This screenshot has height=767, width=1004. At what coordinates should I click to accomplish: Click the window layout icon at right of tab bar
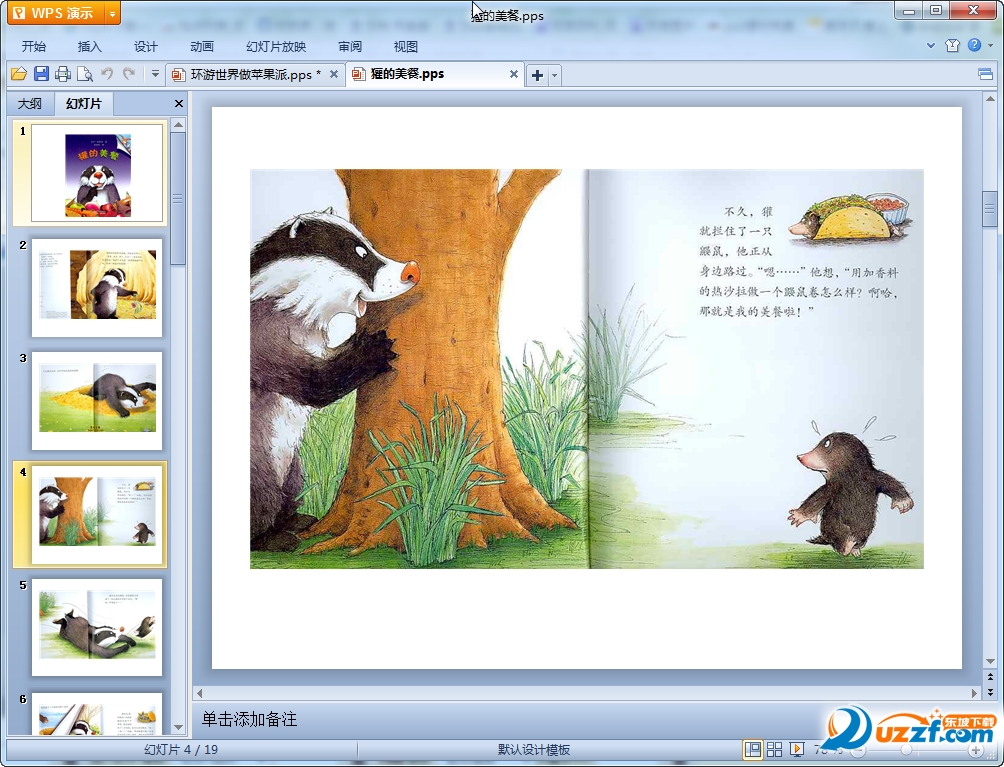(985, 74)
